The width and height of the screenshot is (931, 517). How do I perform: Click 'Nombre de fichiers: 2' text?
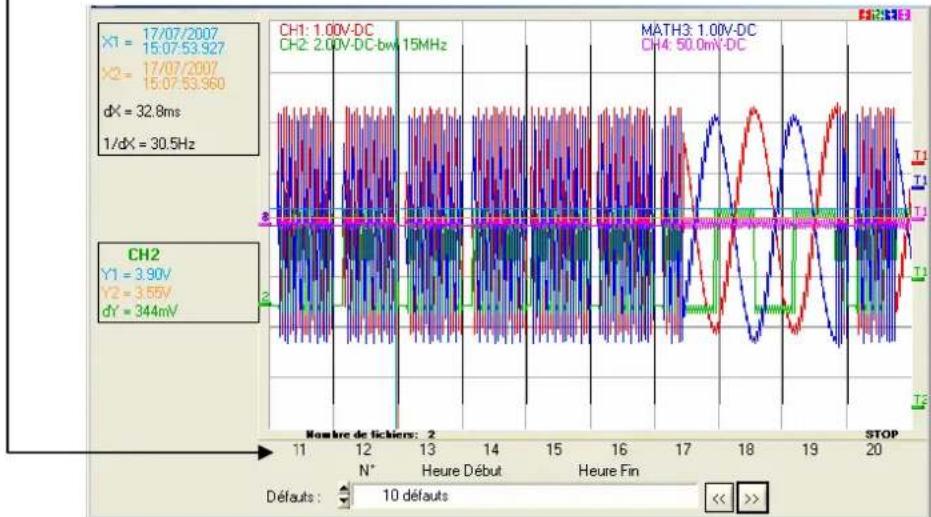click(370, 435)
